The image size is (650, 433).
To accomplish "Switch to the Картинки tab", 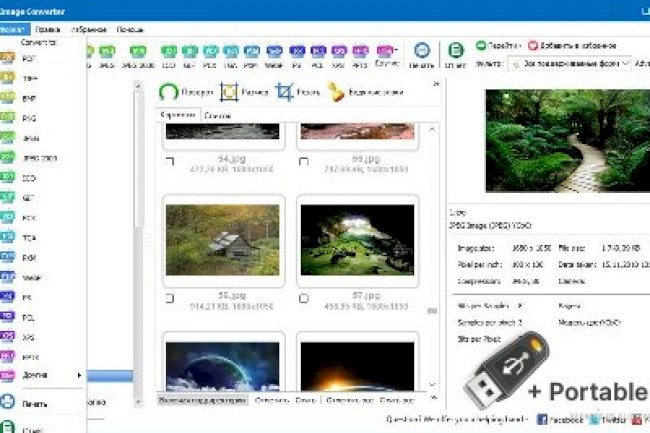I will click(x=178, y=115).
